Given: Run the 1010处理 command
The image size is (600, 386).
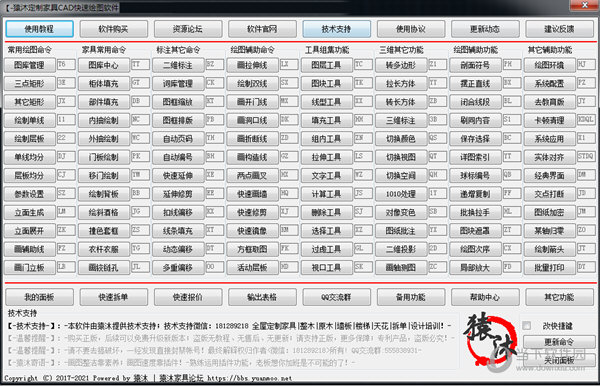Looking at the screenshot, I should [x=401, y=194].
